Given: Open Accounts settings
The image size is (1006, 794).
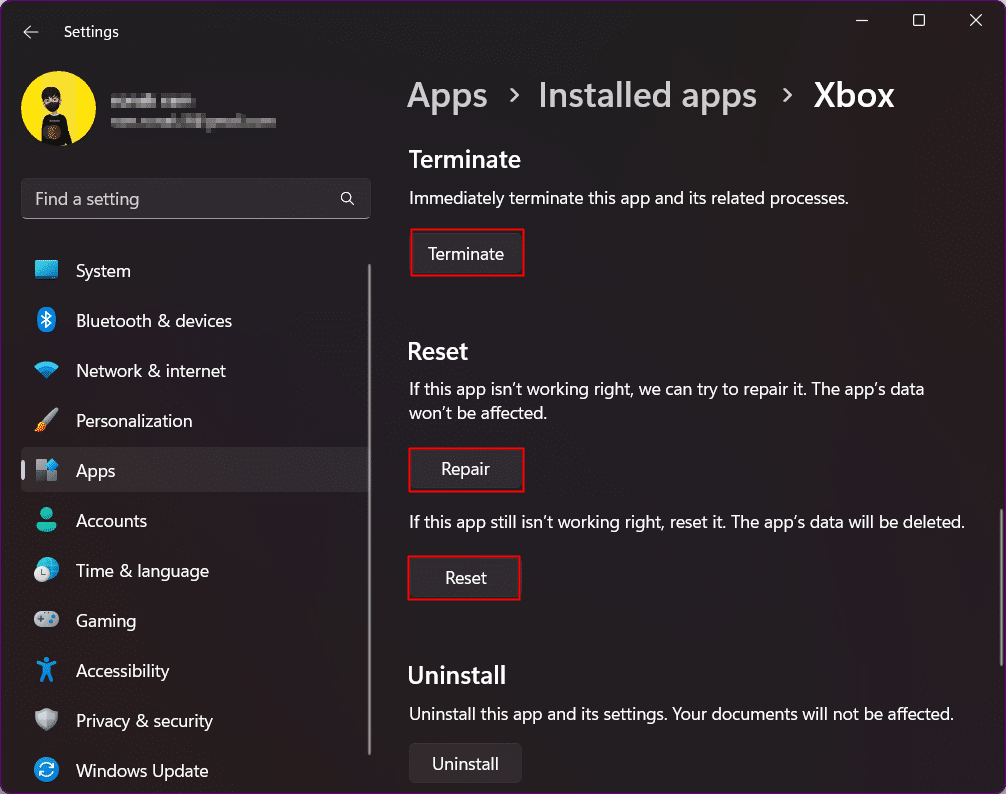Looking at the screenshot, I should point(195,521).
